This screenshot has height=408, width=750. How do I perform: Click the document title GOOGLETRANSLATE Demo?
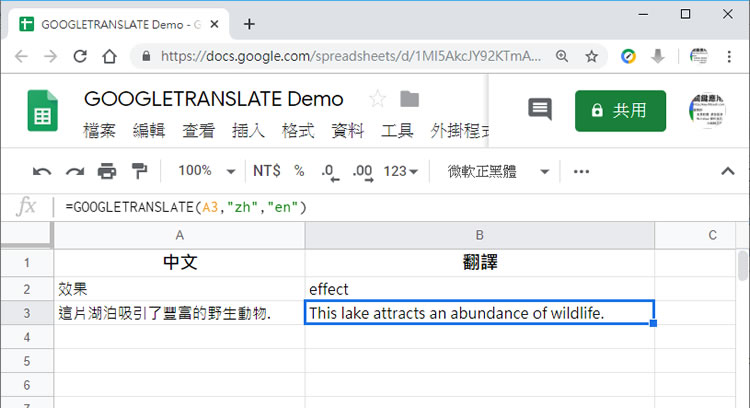213,99
